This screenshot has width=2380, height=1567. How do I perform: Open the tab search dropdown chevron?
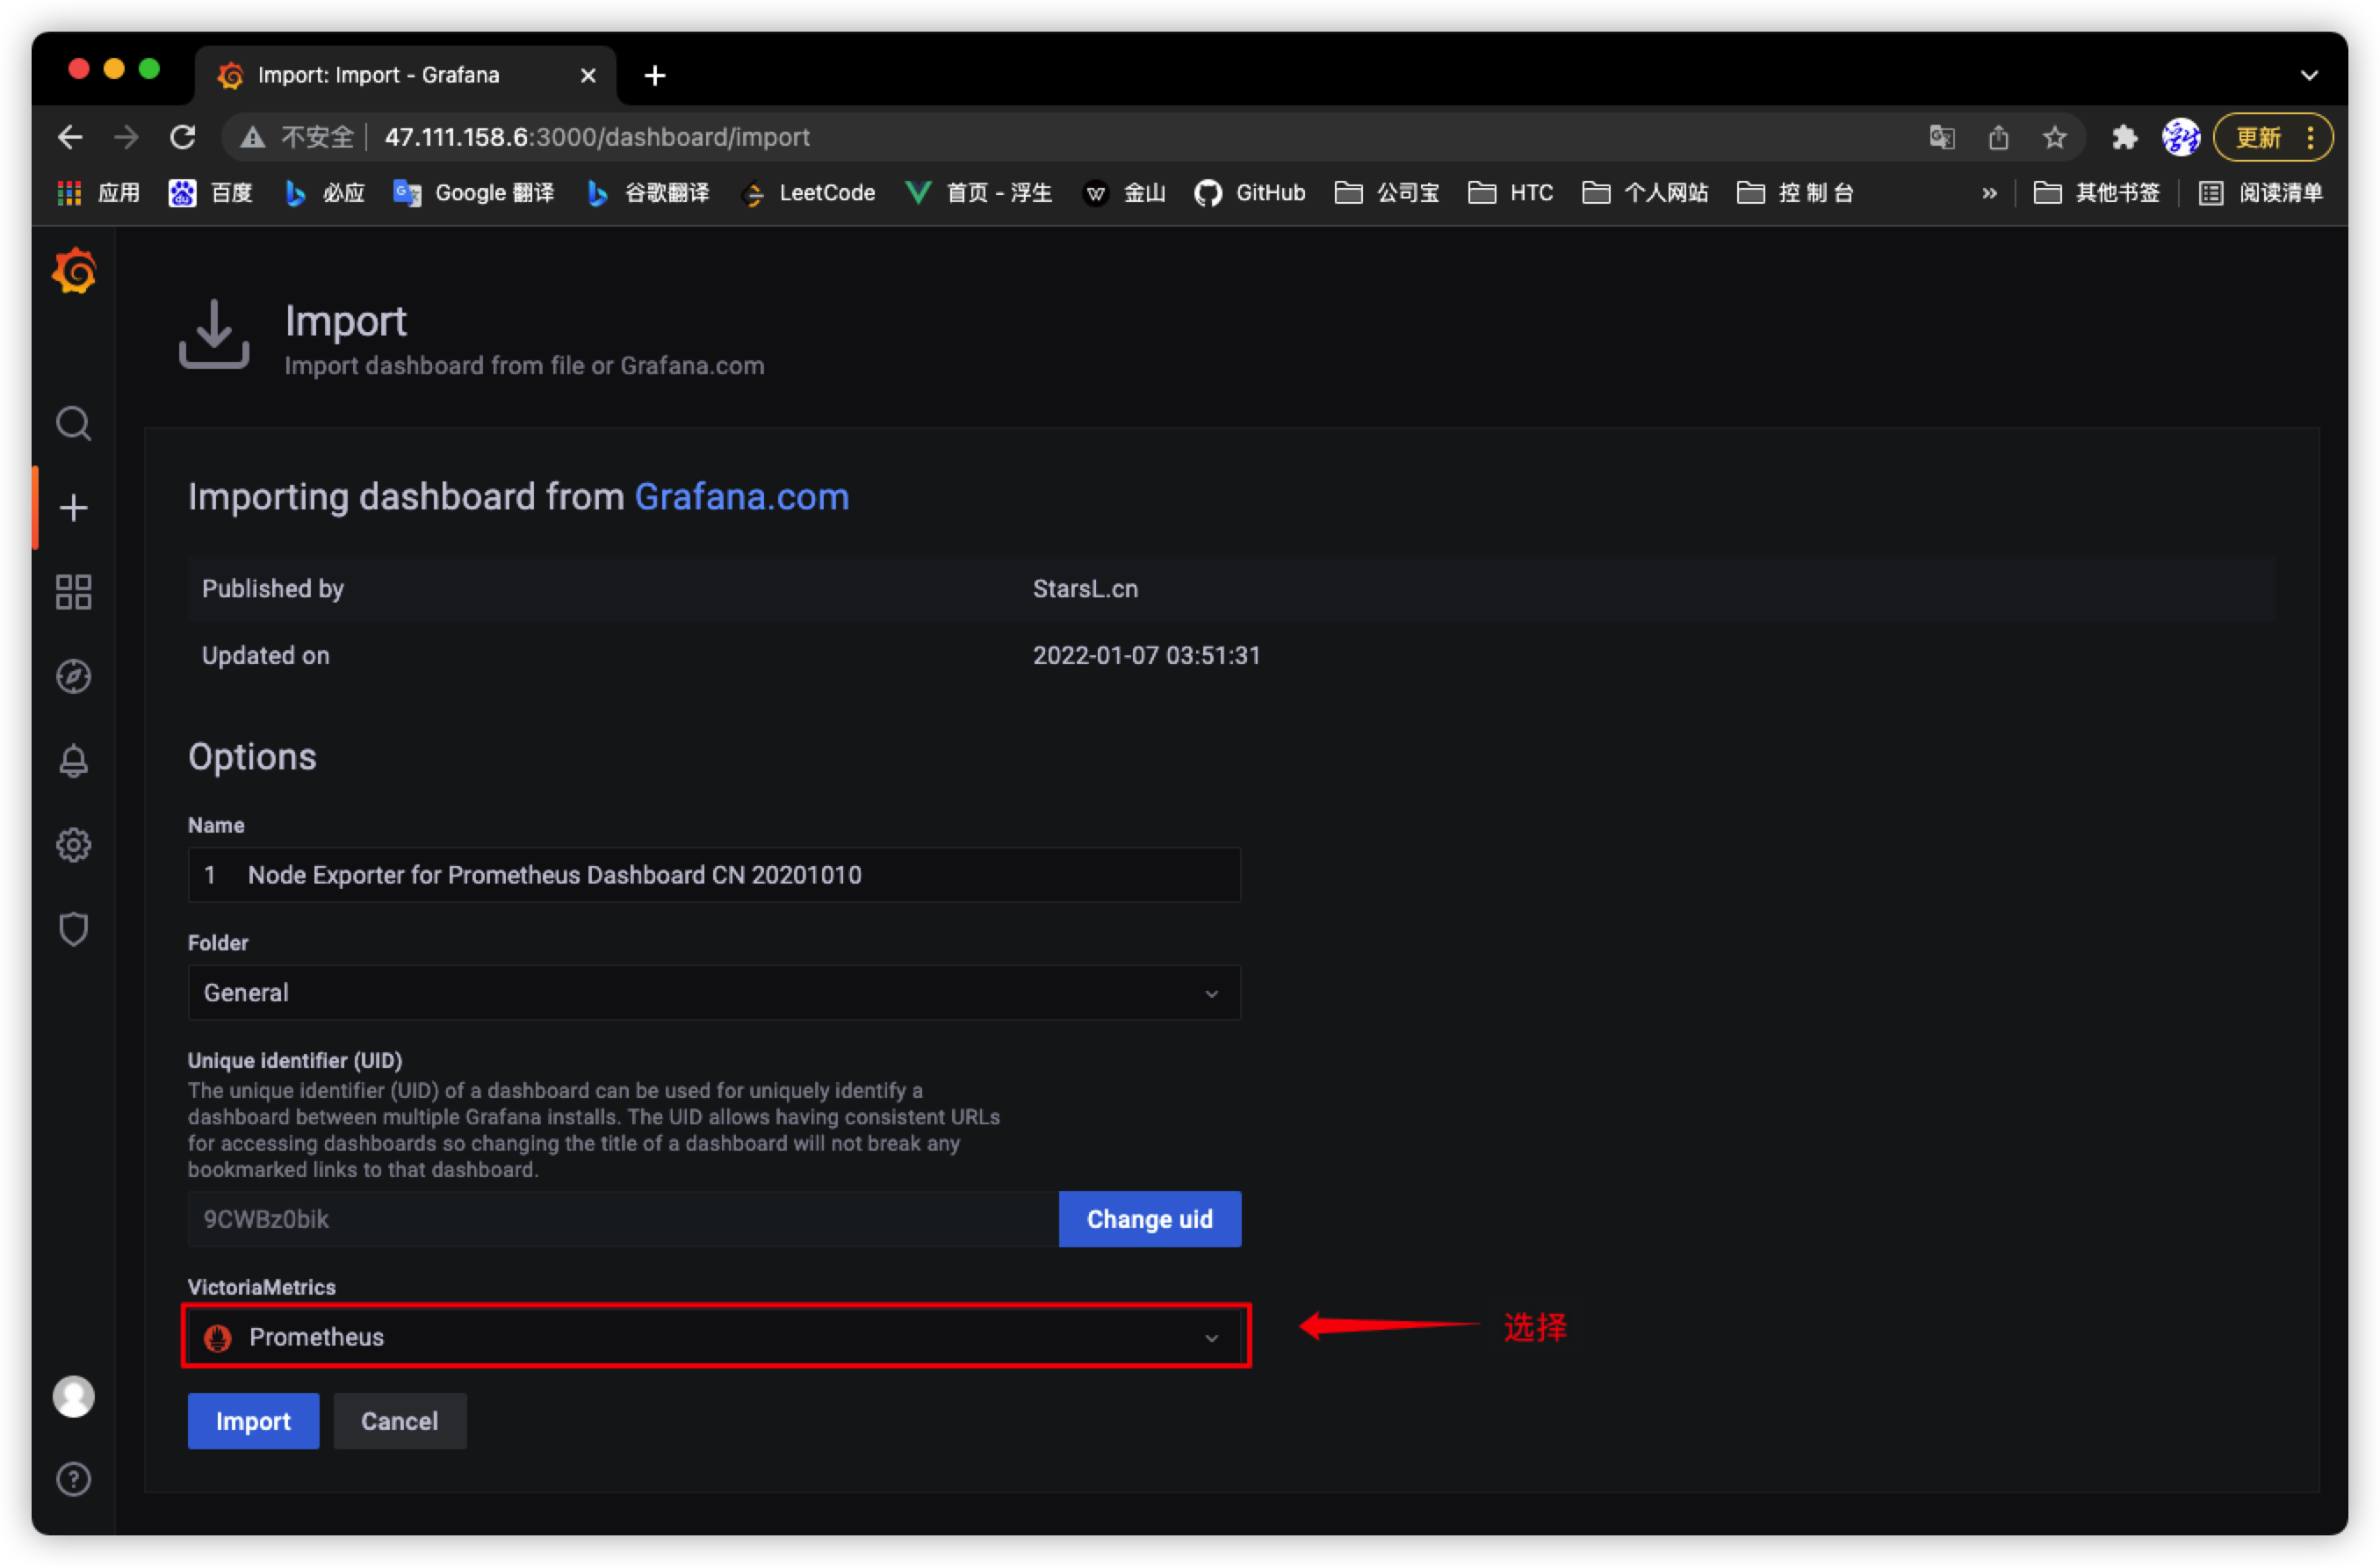tap(2309, 75)
